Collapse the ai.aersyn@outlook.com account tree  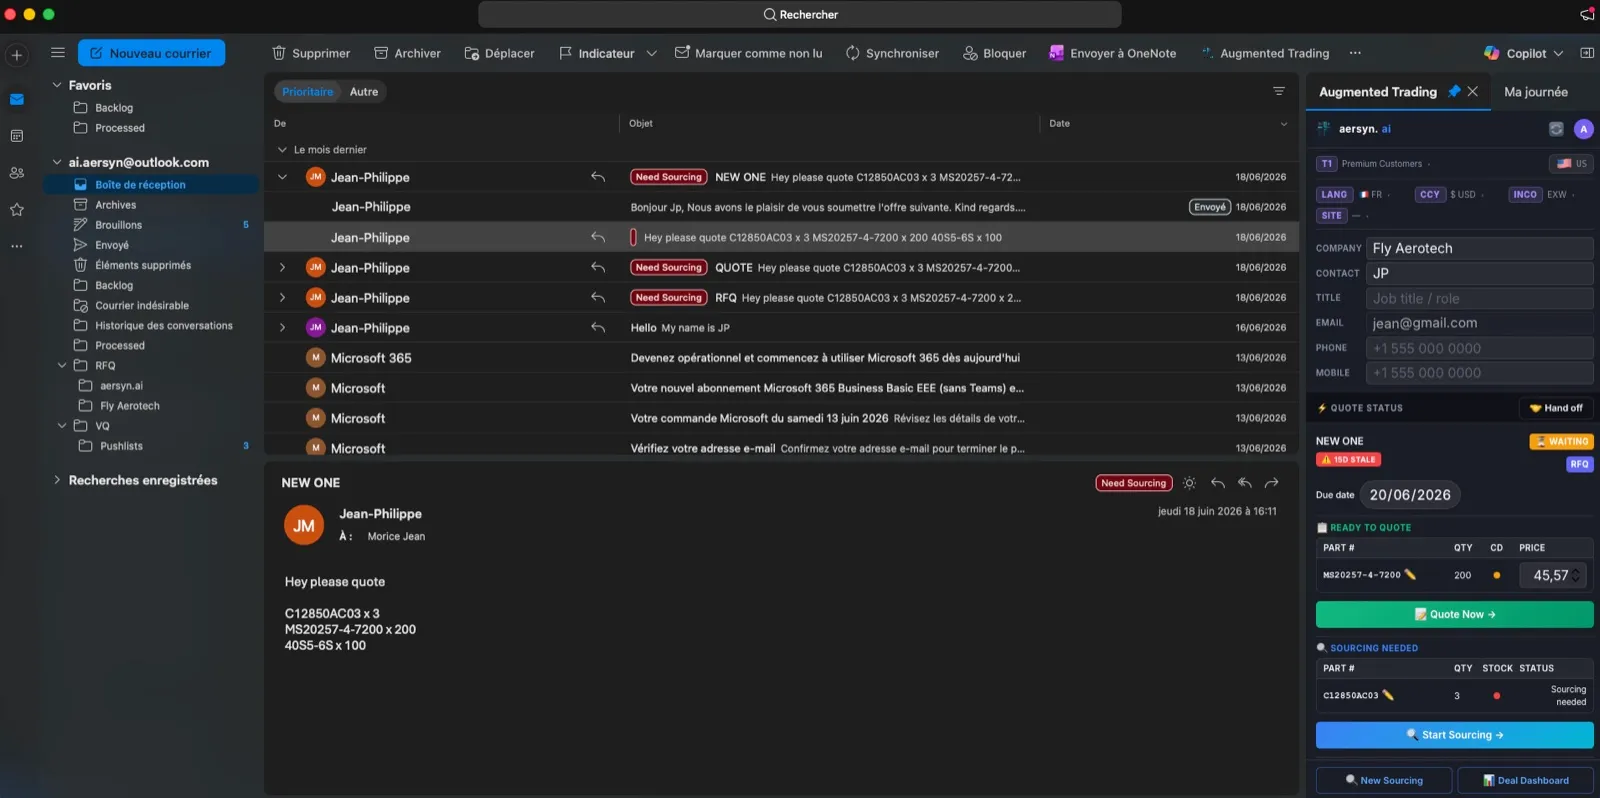[57, 162]
